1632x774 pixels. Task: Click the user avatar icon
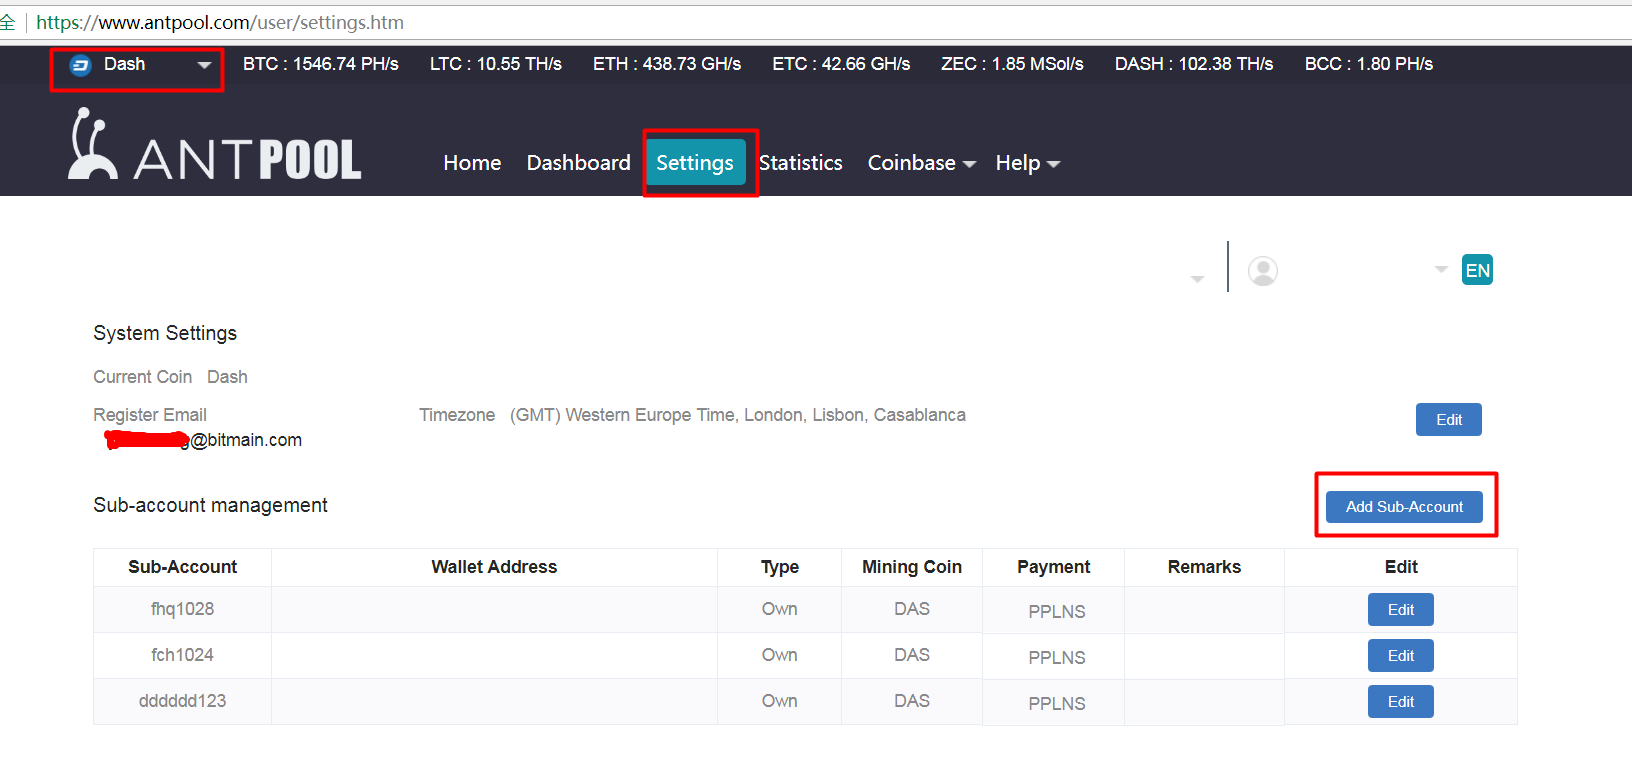coord(1263,271)
